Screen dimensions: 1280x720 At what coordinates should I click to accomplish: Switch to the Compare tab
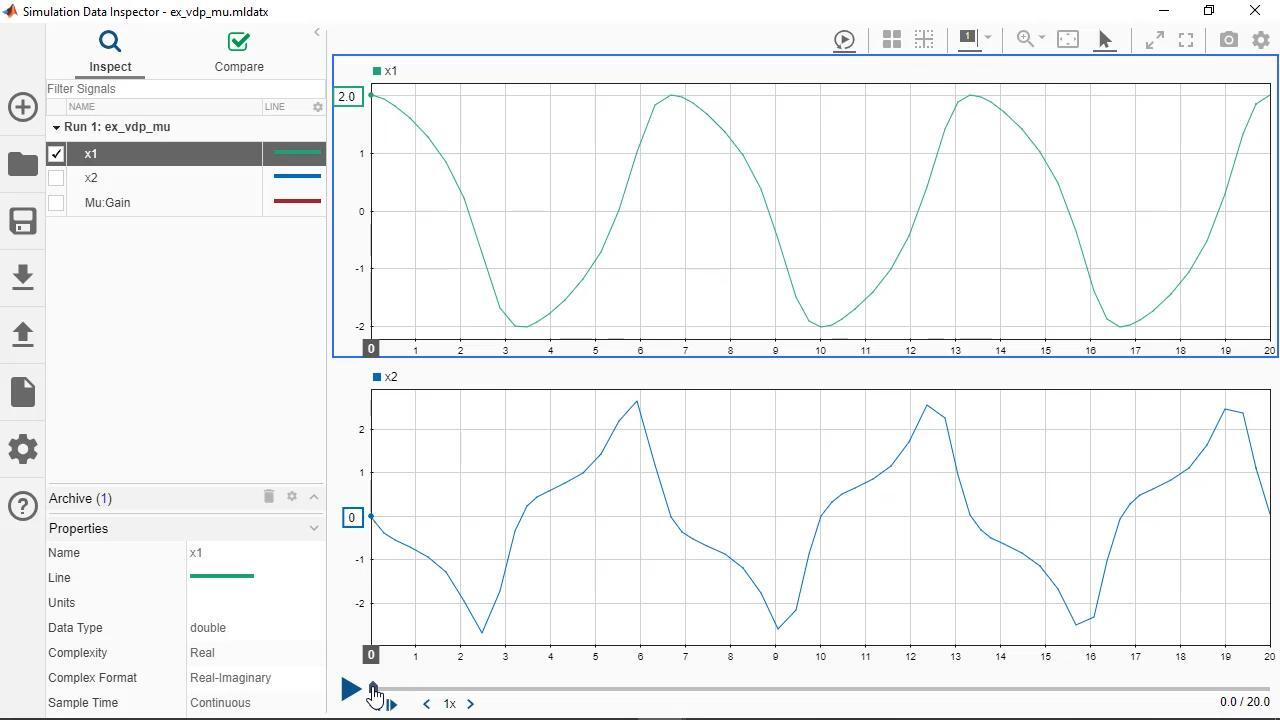(239, 52)
